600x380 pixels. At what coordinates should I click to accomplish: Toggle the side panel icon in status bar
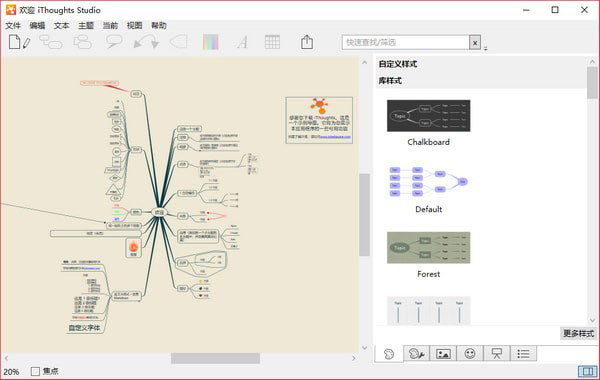587,371
